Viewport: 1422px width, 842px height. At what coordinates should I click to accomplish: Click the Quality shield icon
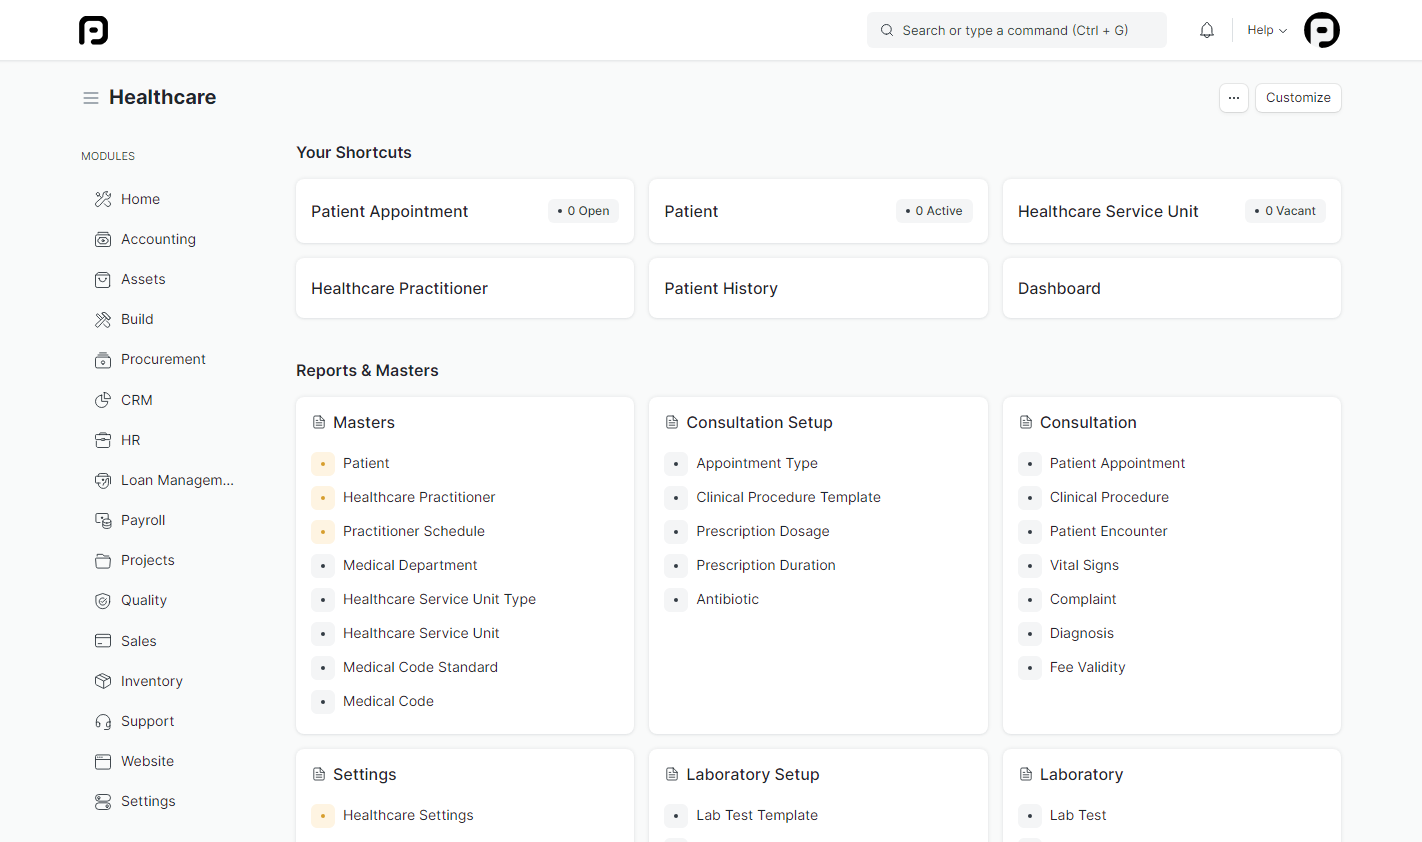[x=103, y=601]
